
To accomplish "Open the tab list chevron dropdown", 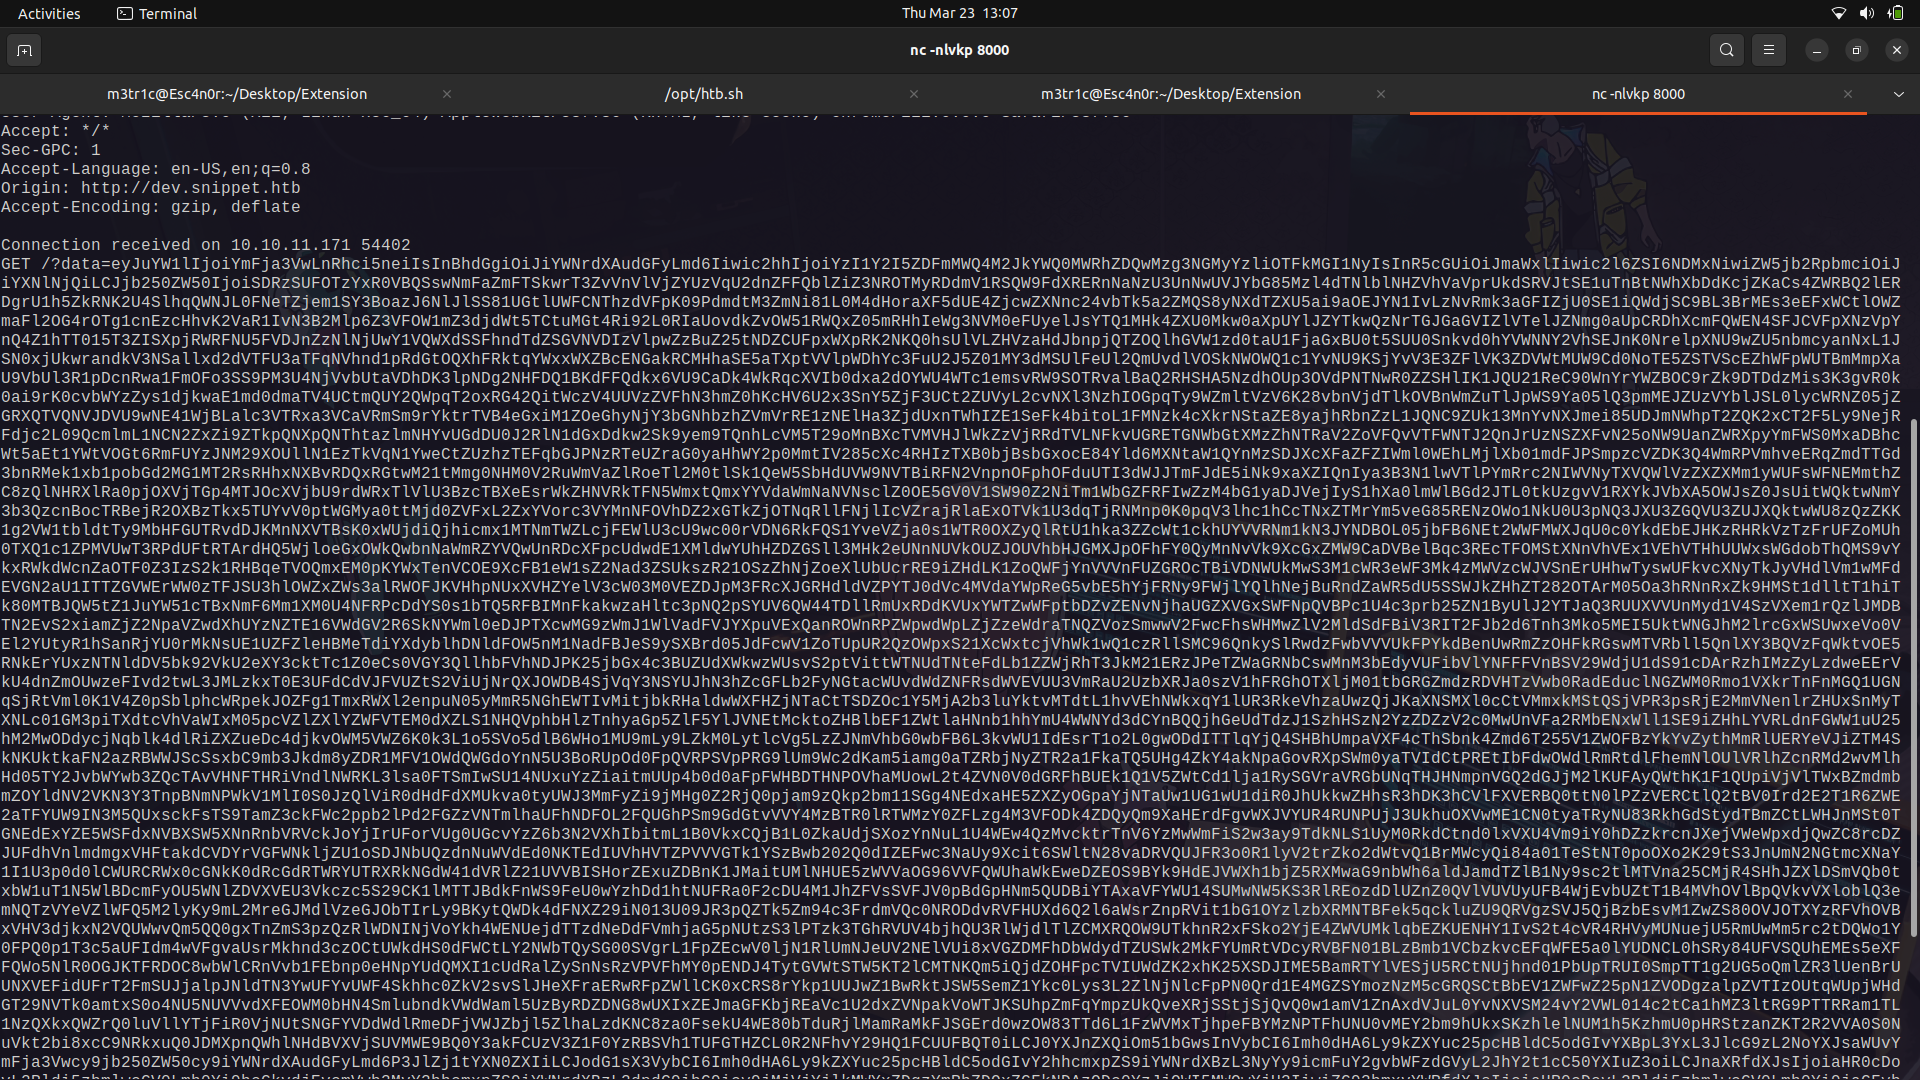I will (1898, 93).
